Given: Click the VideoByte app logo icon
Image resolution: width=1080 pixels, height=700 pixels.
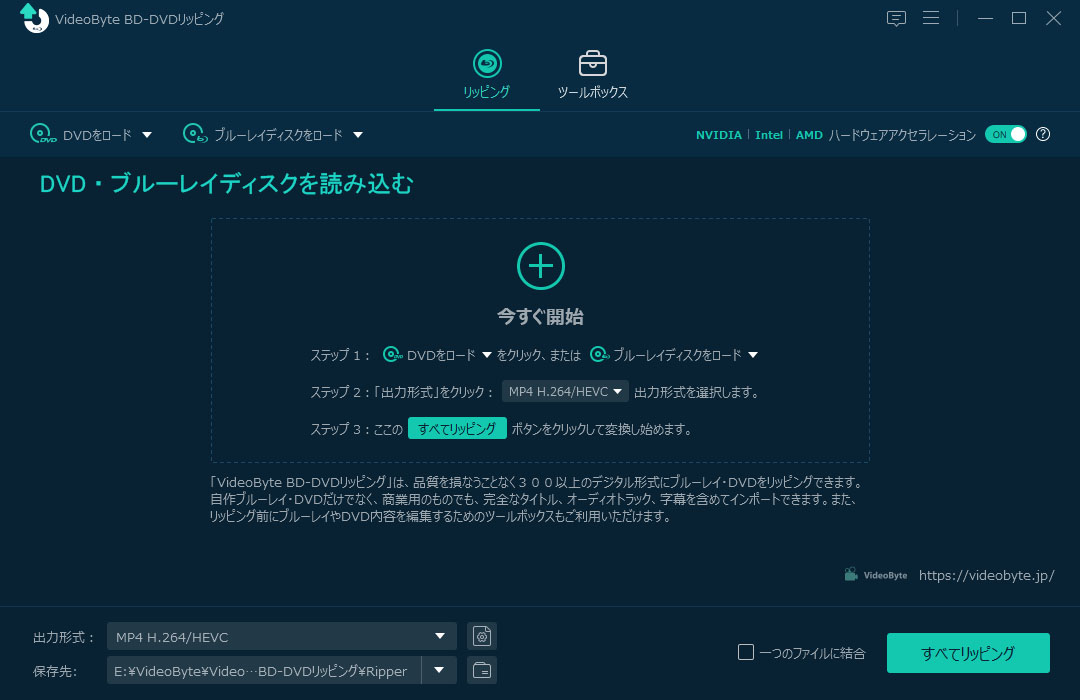Looking at the screenshot, I should (34, 18).
